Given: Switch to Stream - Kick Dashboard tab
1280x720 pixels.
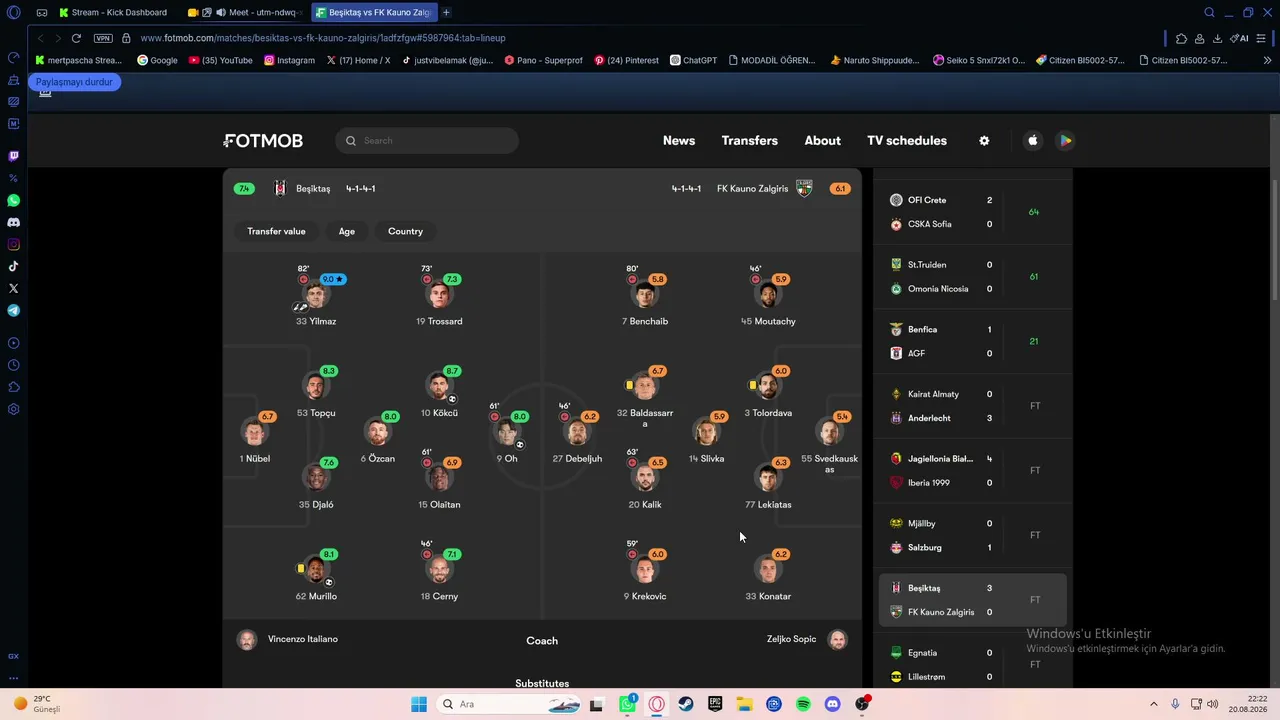Looking at the screenshot, I should [x=113, y=12].
